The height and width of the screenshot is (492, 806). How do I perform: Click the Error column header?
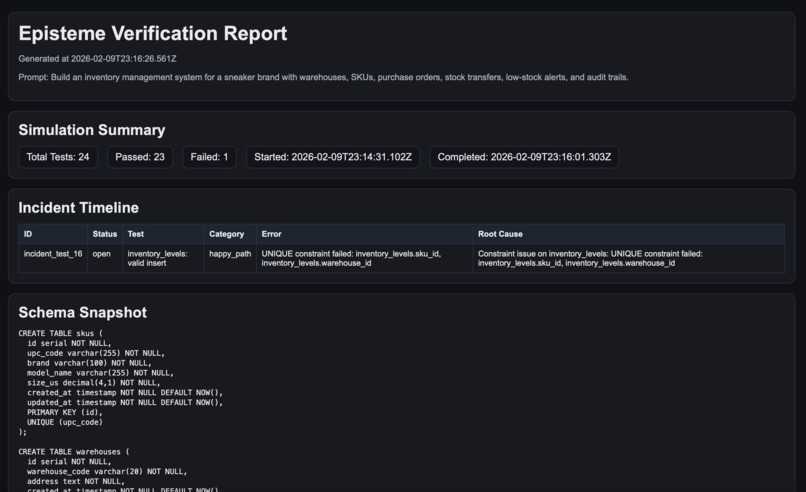coord(364,234)
